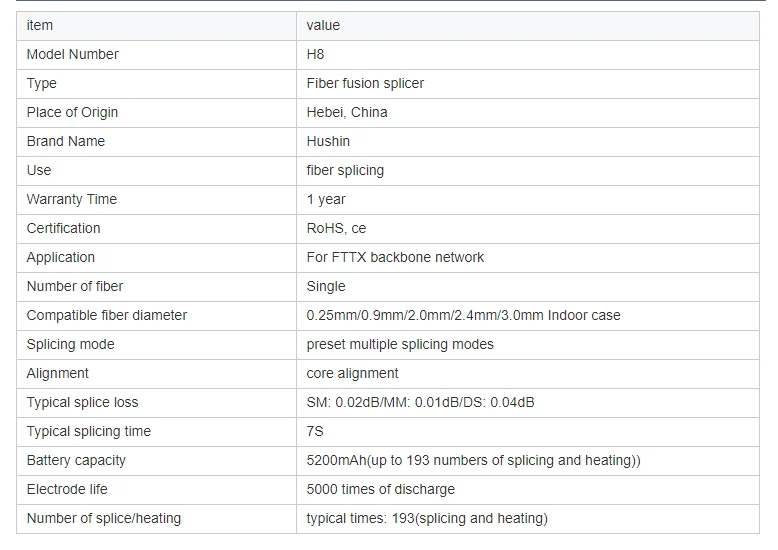Click the 'Fiber fusion splicer' type value

(x=365, y=83)
